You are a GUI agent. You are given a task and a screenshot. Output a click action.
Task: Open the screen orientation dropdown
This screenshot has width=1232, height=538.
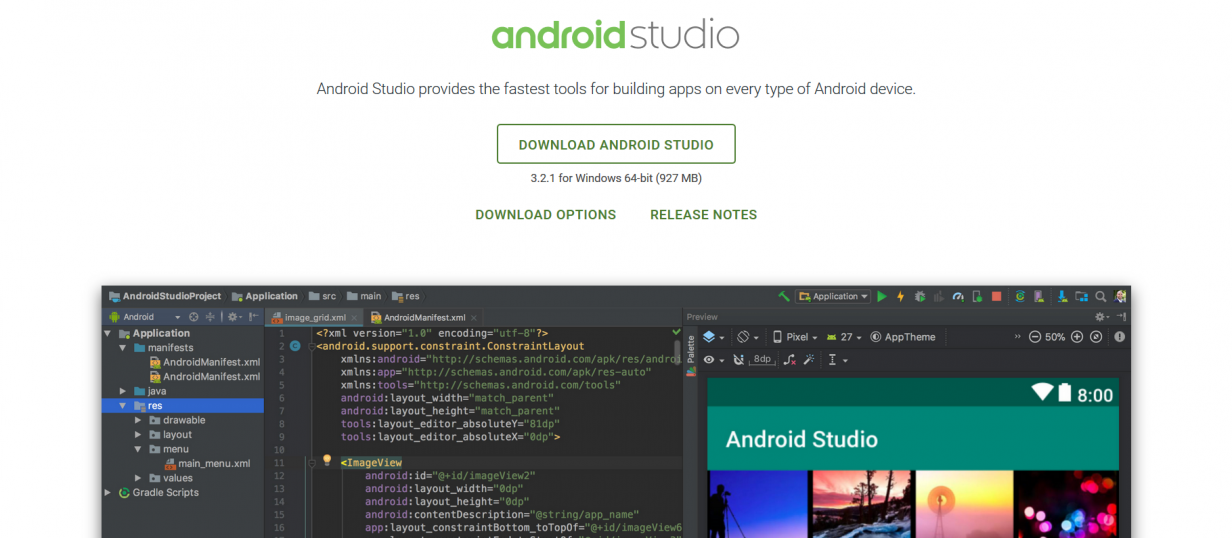748,337
